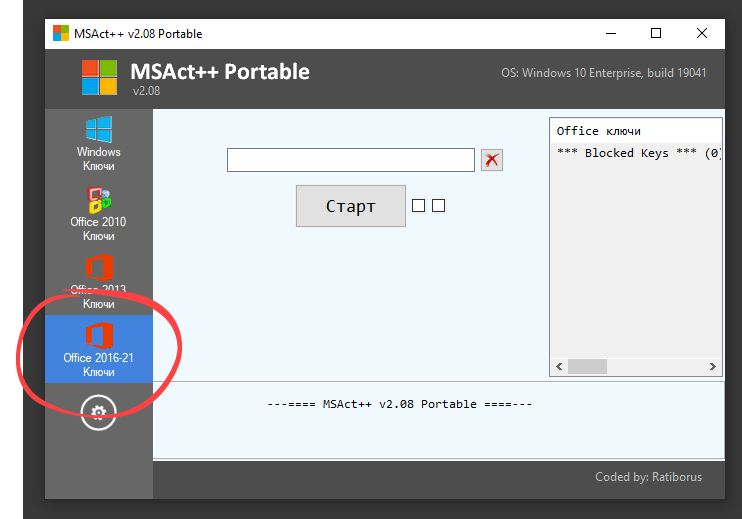Click the log output area
Screen dimensions: 742x519
point(436,430)
